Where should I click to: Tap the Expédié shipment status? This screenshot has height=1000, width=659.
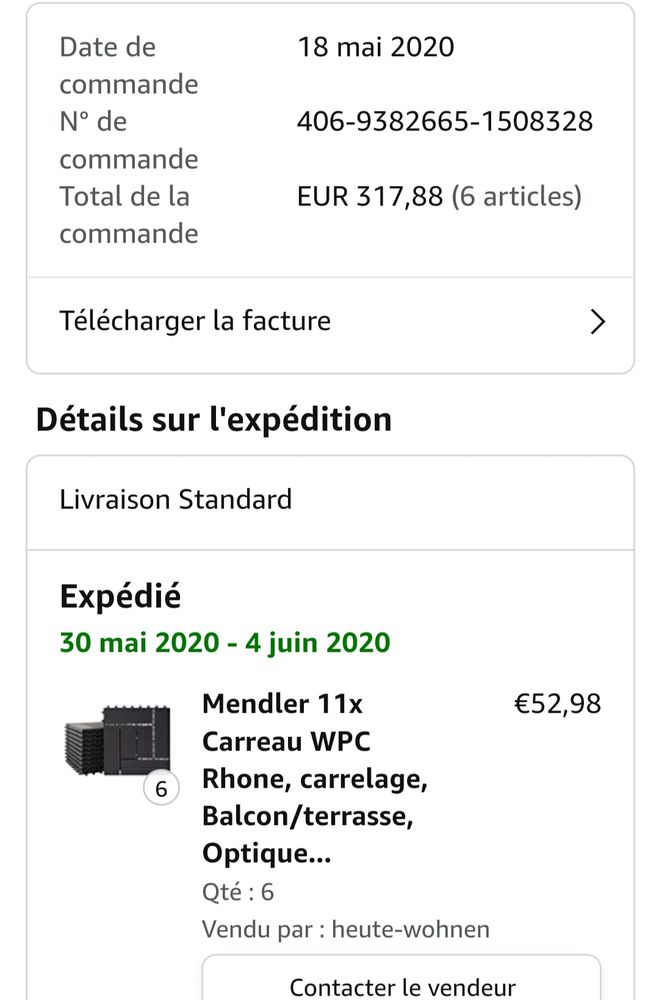point(120,597)
